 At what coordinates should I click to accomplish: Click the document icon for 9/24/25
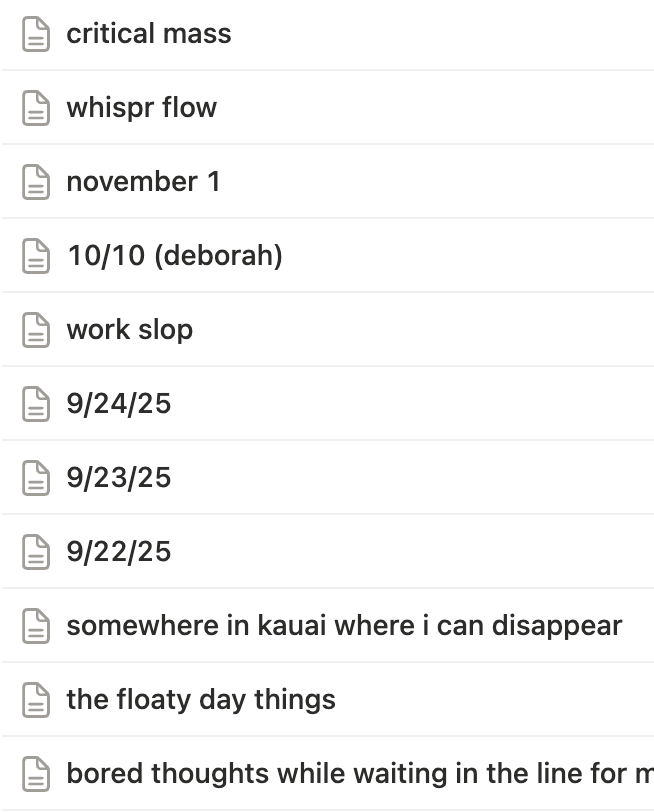pos(36,404)
